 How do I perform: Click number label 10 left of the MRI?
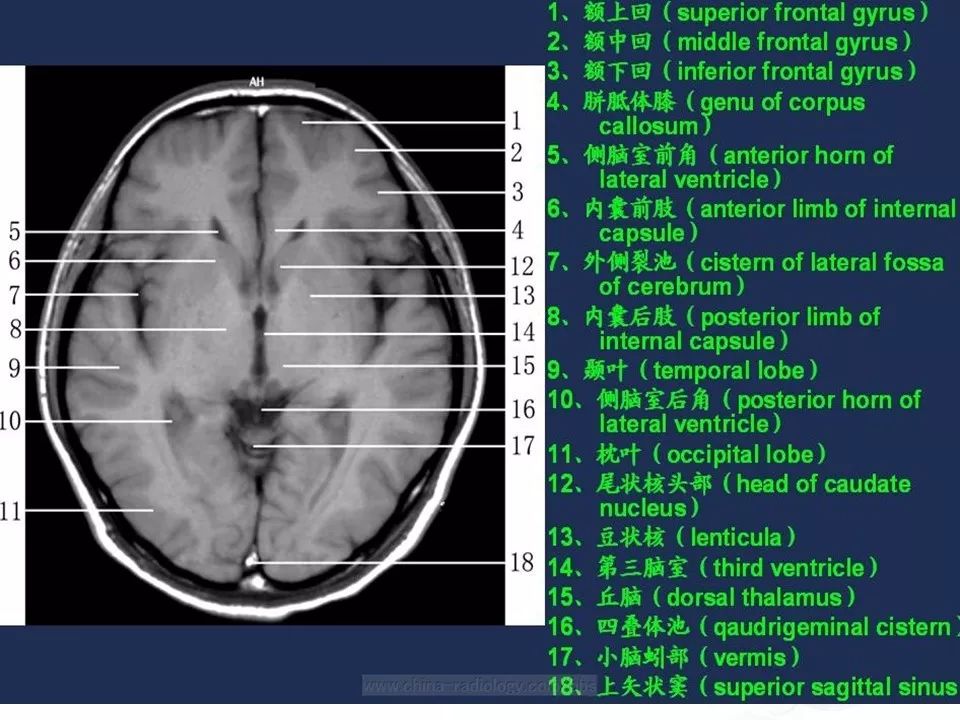pyautogui.click(x=10, y=421)
